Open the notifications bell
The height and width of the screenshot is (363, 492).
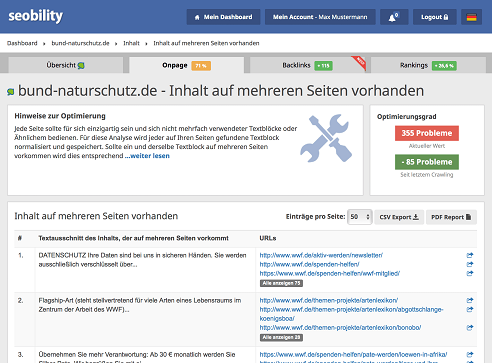[x=394, y=17]
